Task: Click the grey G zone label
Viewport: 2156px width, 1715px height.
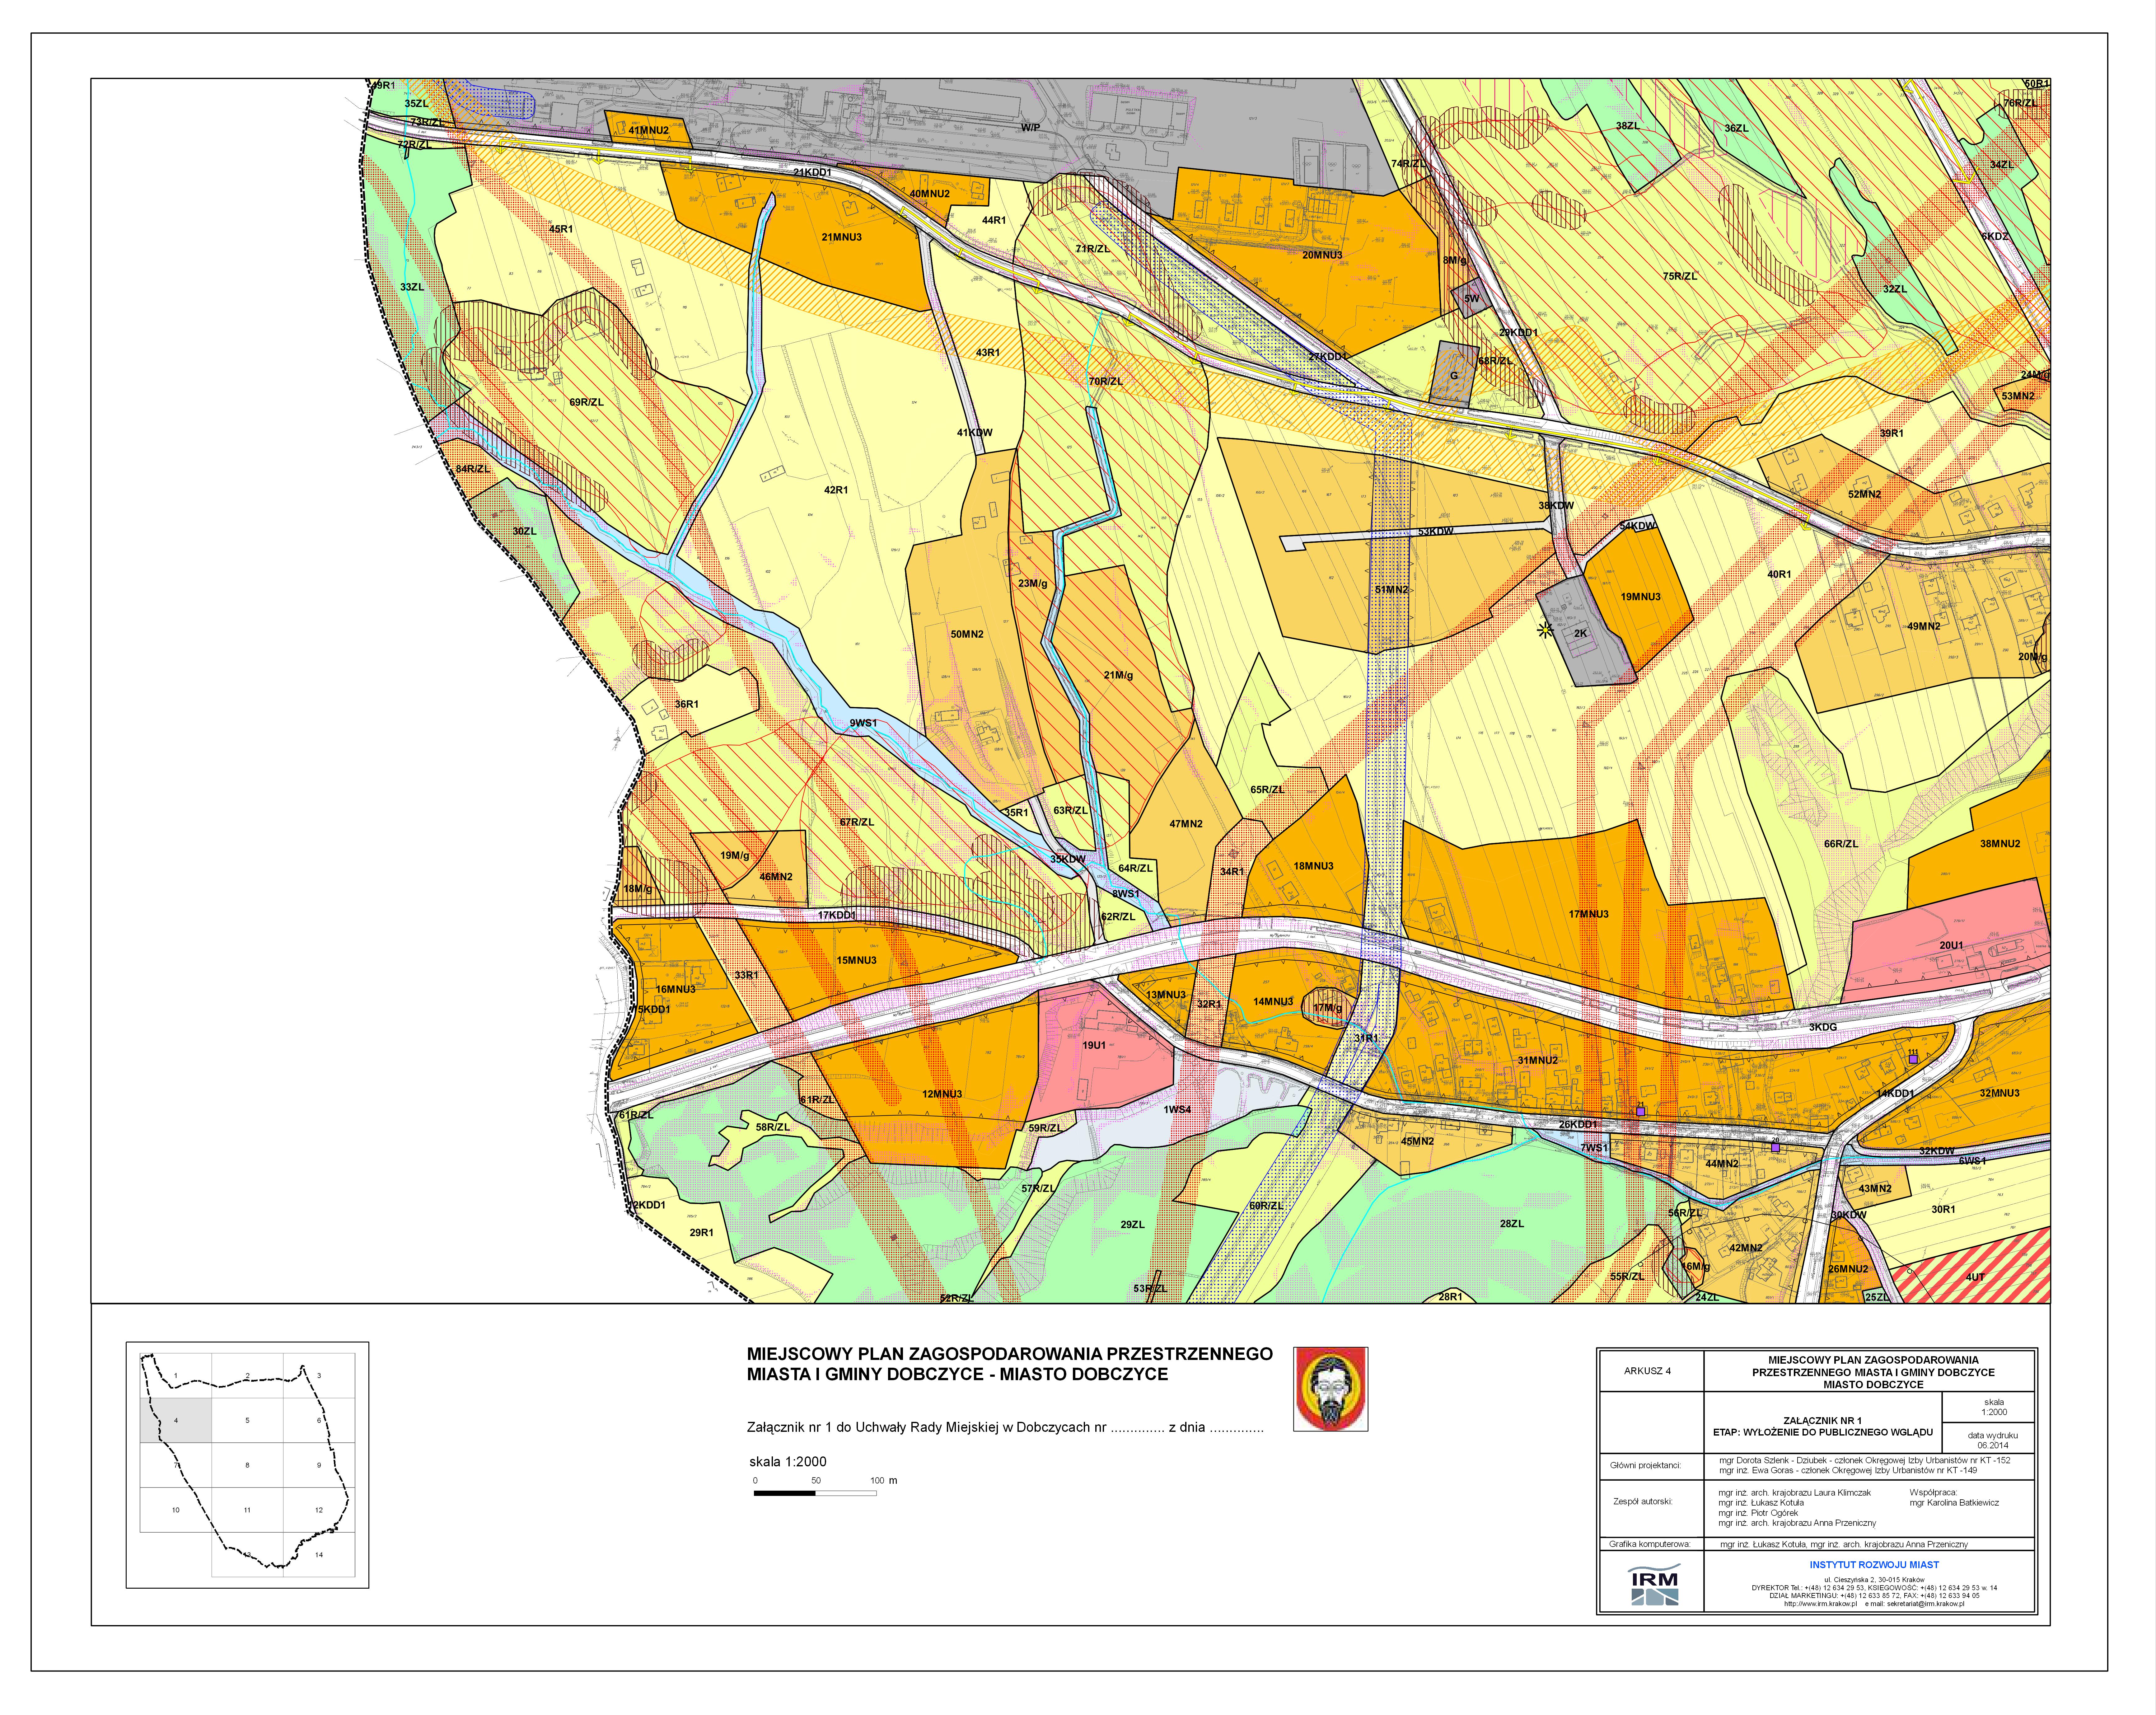Action: point(1454,376)
